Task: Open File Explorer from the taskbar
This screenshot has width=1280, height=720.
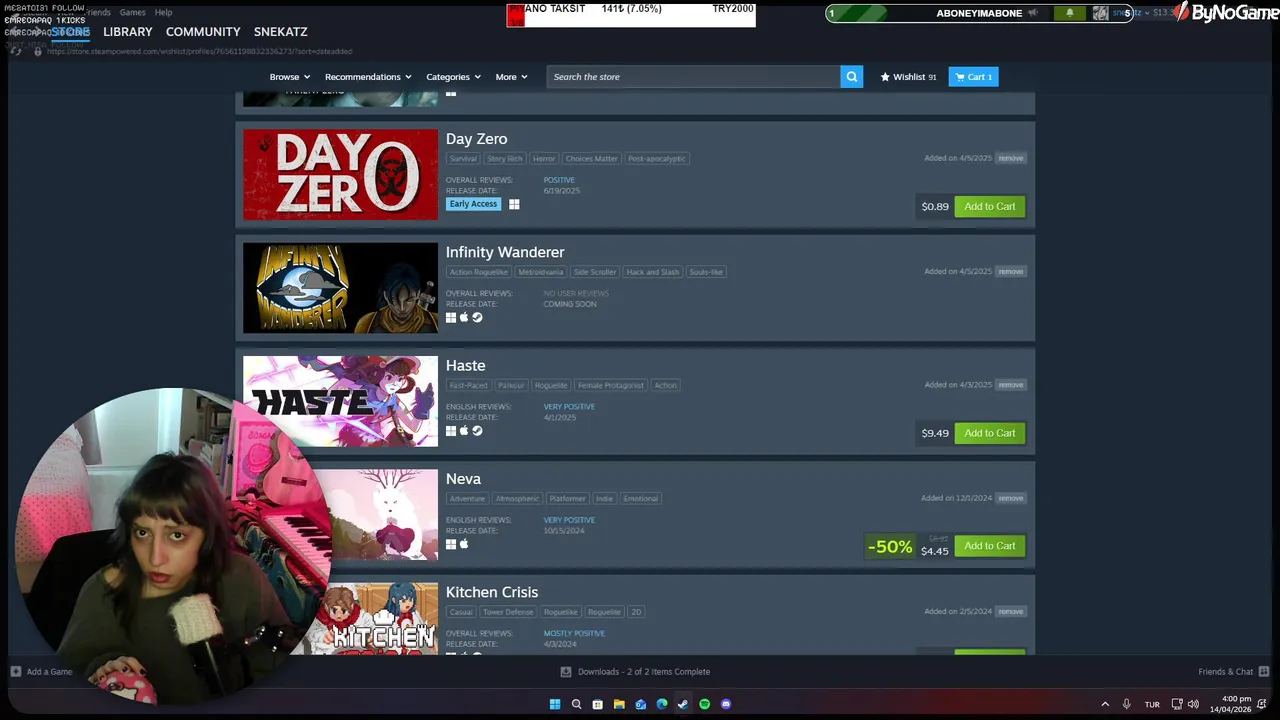Action: point(619,704)
